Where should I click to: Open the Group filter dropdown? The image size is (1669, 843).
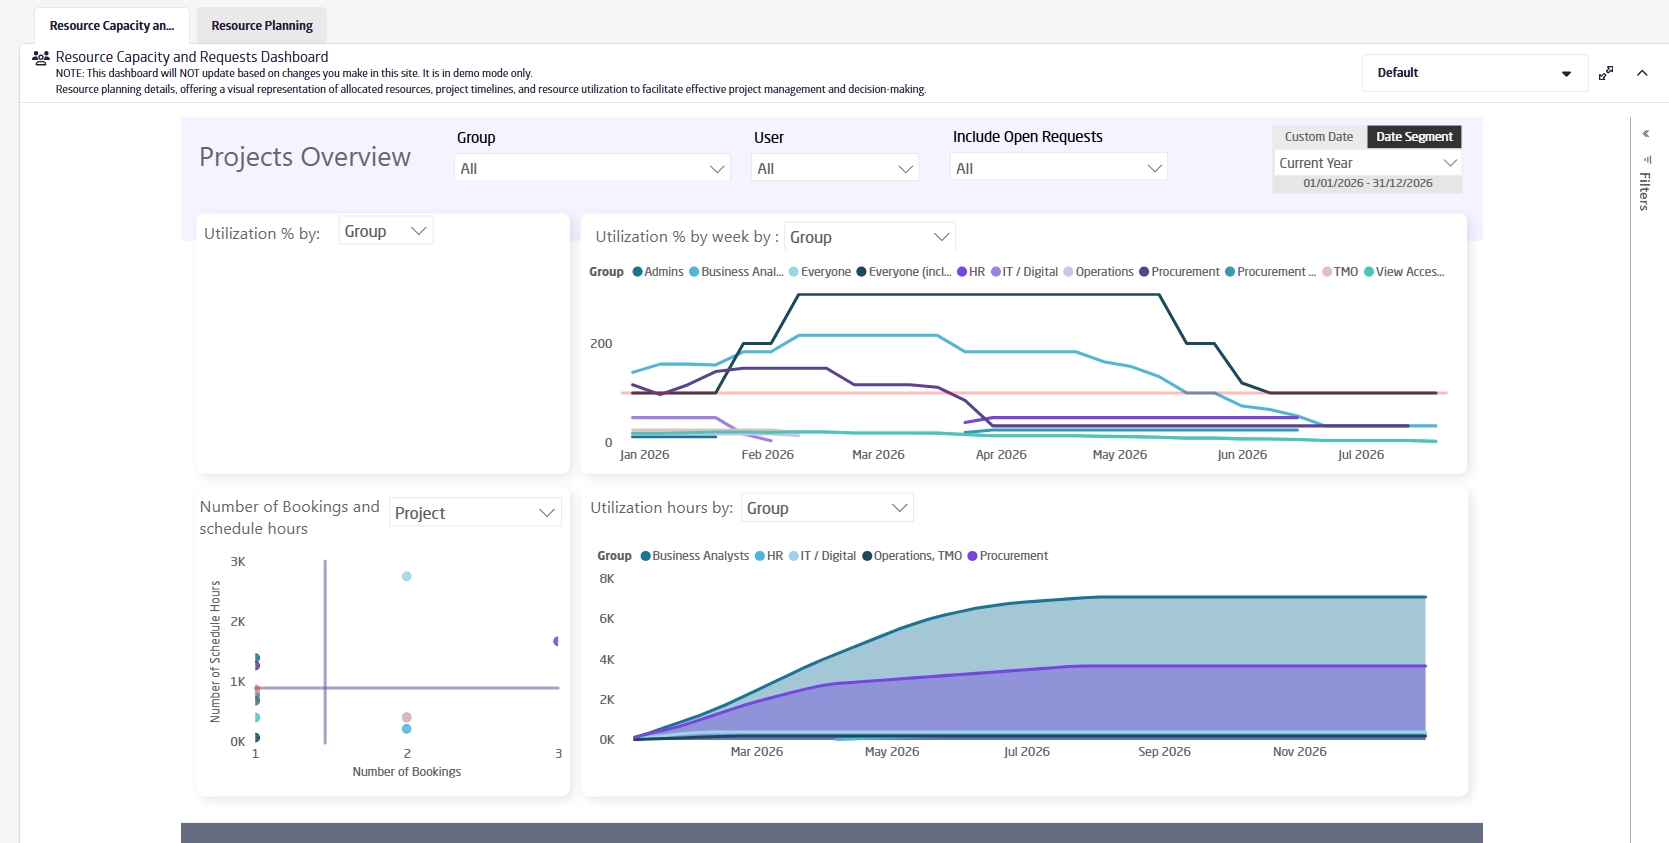pos(592,168)
